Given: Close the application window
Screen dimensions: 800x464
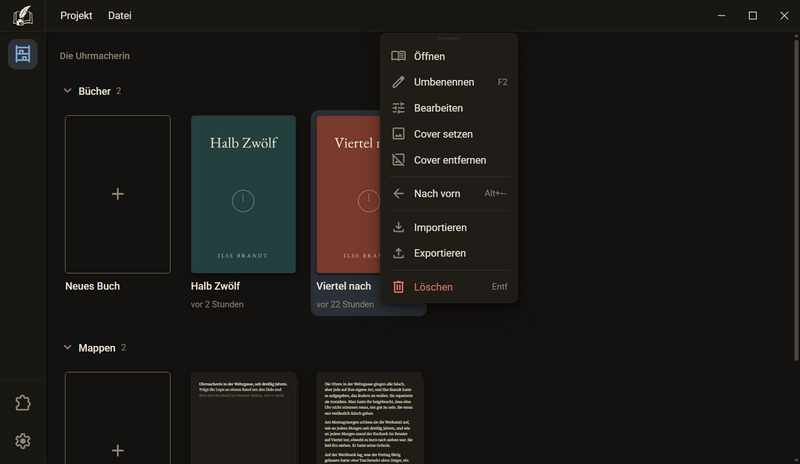Looking at the screenshot, I should click(x=784, y=16).
